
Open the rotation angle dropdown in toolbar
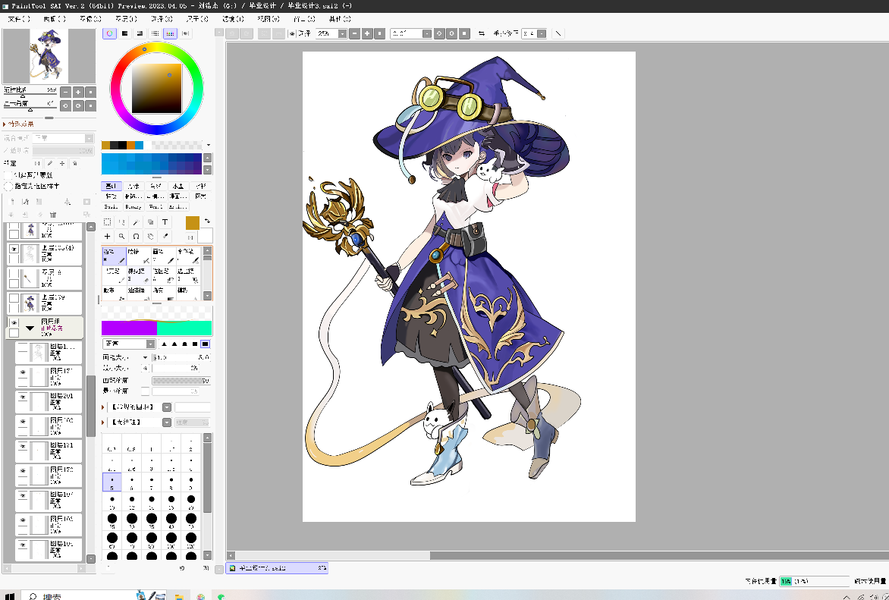[427, 33]
